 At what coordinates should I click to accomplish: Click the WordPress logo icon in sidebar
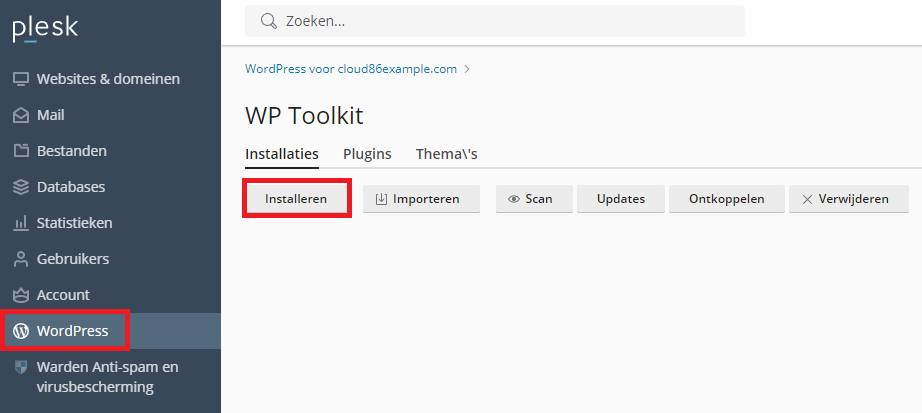point(21,331)
